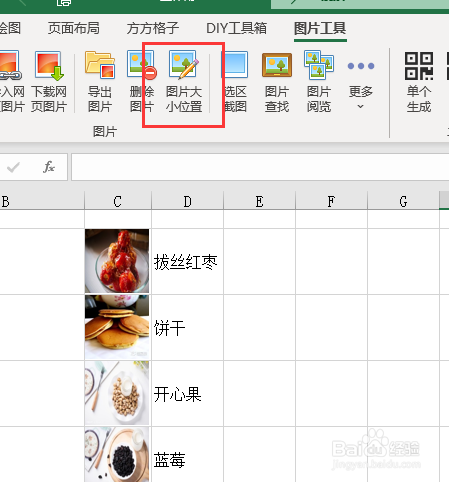Open 图片大小位置 tool
The height and width of the screenshot is (482, 449).
184,82
